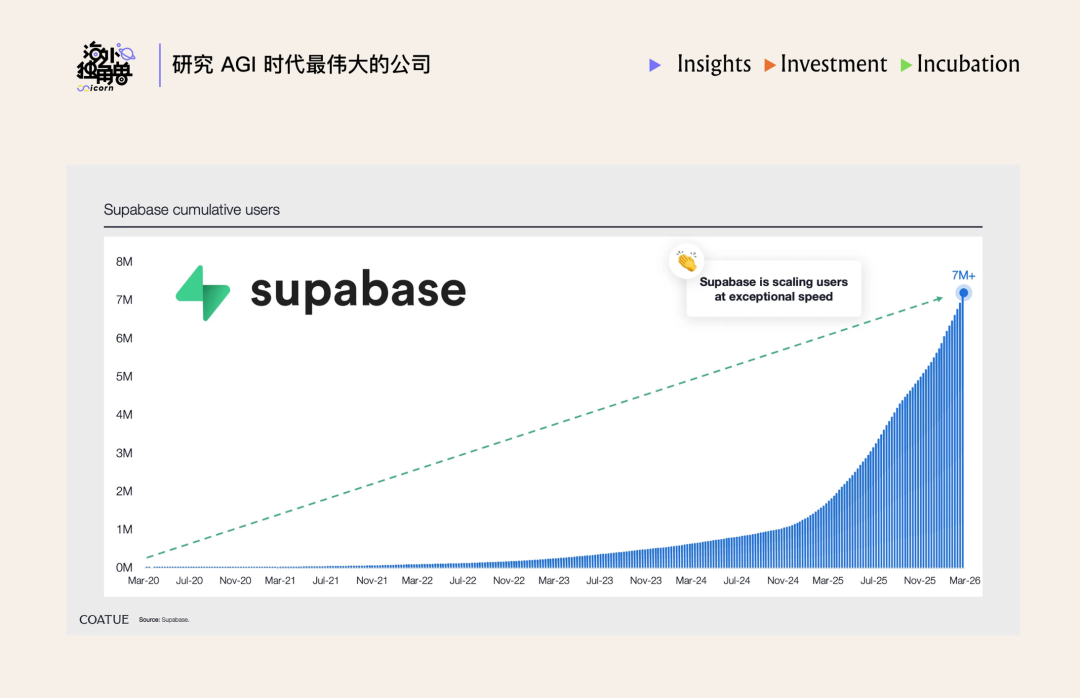Click the Mar-23 x-axis label
Viewport: 1080px width, 698px height.
click(554, 581)
